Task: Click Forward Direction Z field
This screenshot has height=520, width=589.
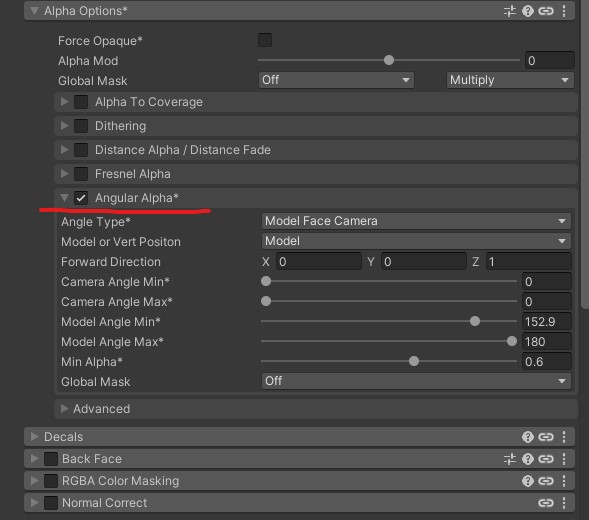Action: click(x=529, y=262)
